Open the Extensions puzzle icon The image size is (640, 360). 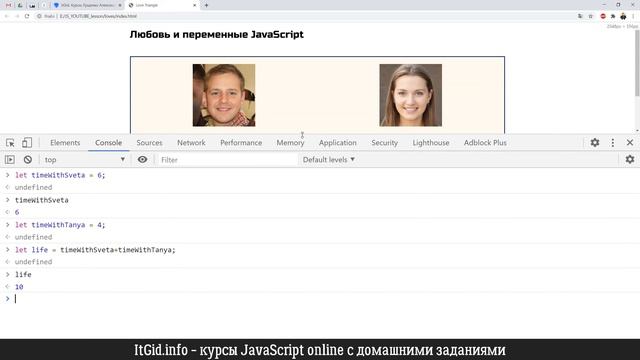point(613,16)
